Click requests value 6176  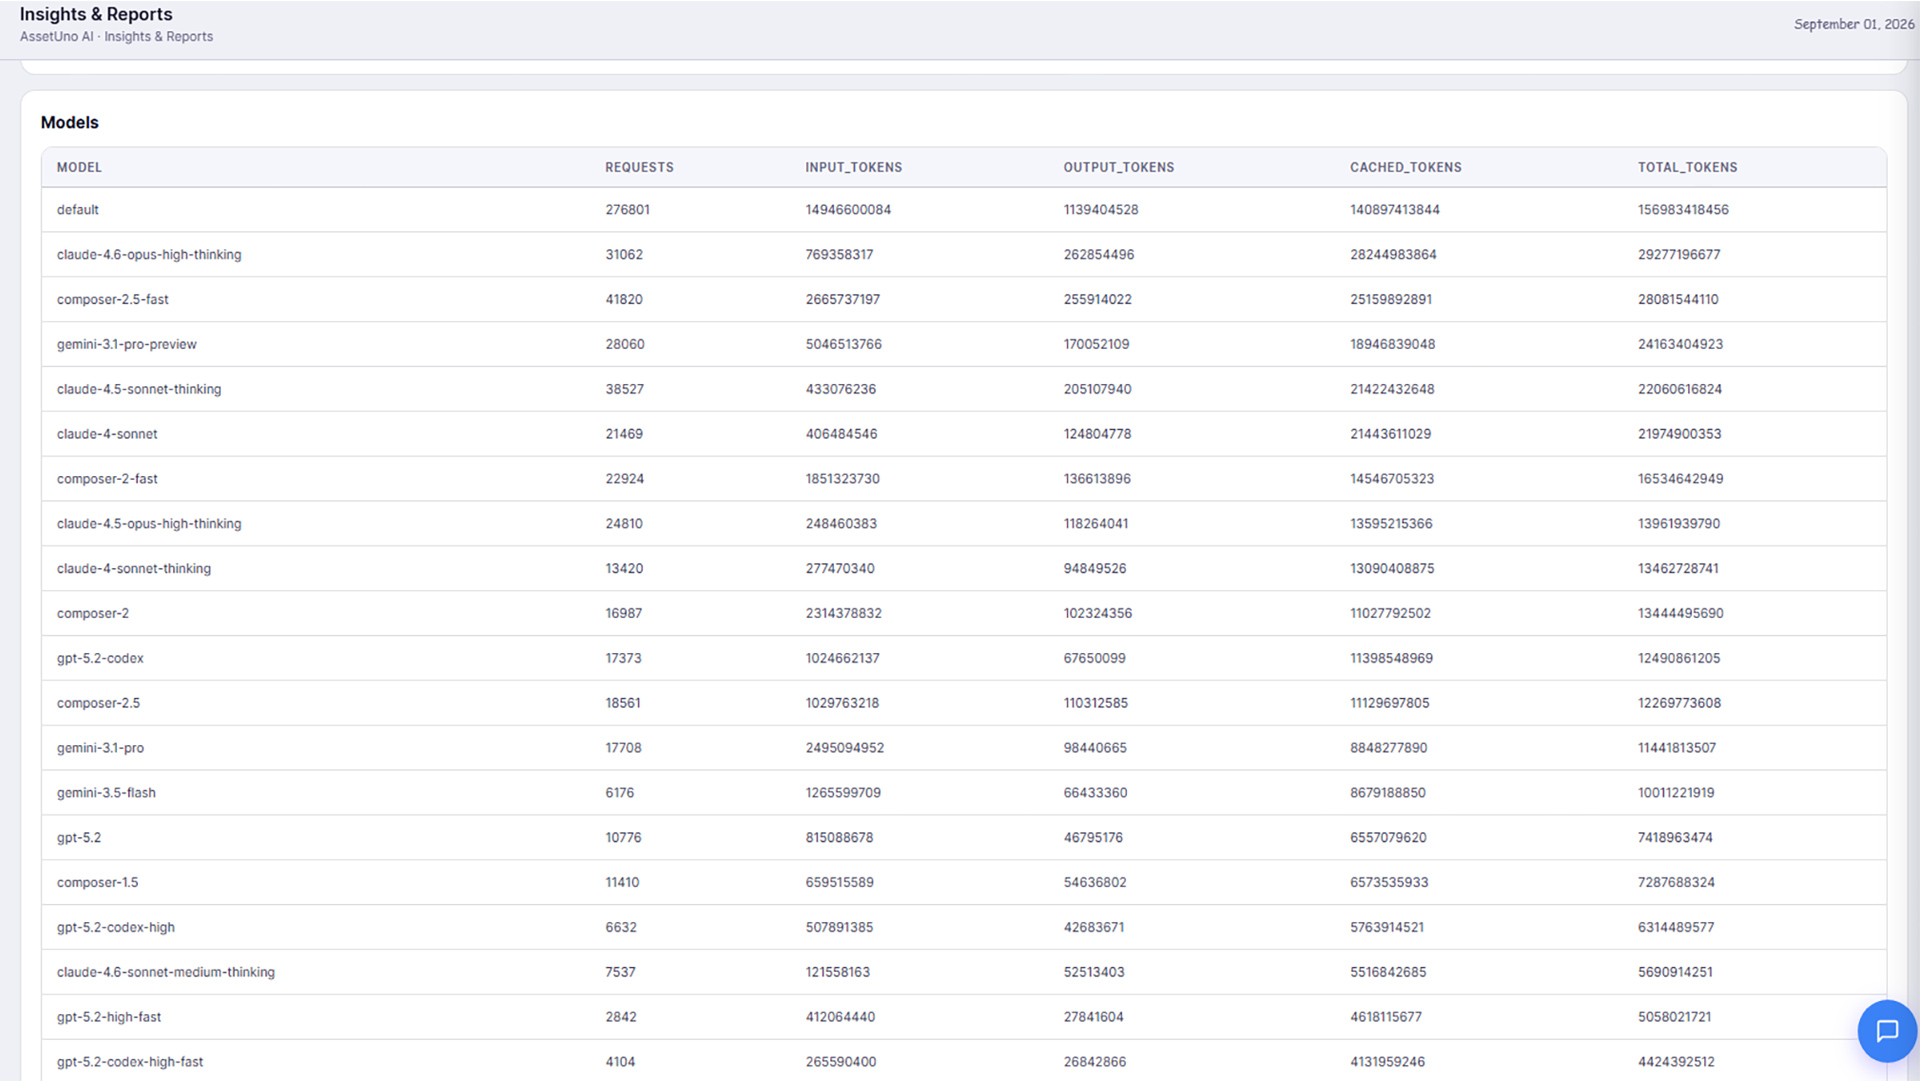(619, 793)
